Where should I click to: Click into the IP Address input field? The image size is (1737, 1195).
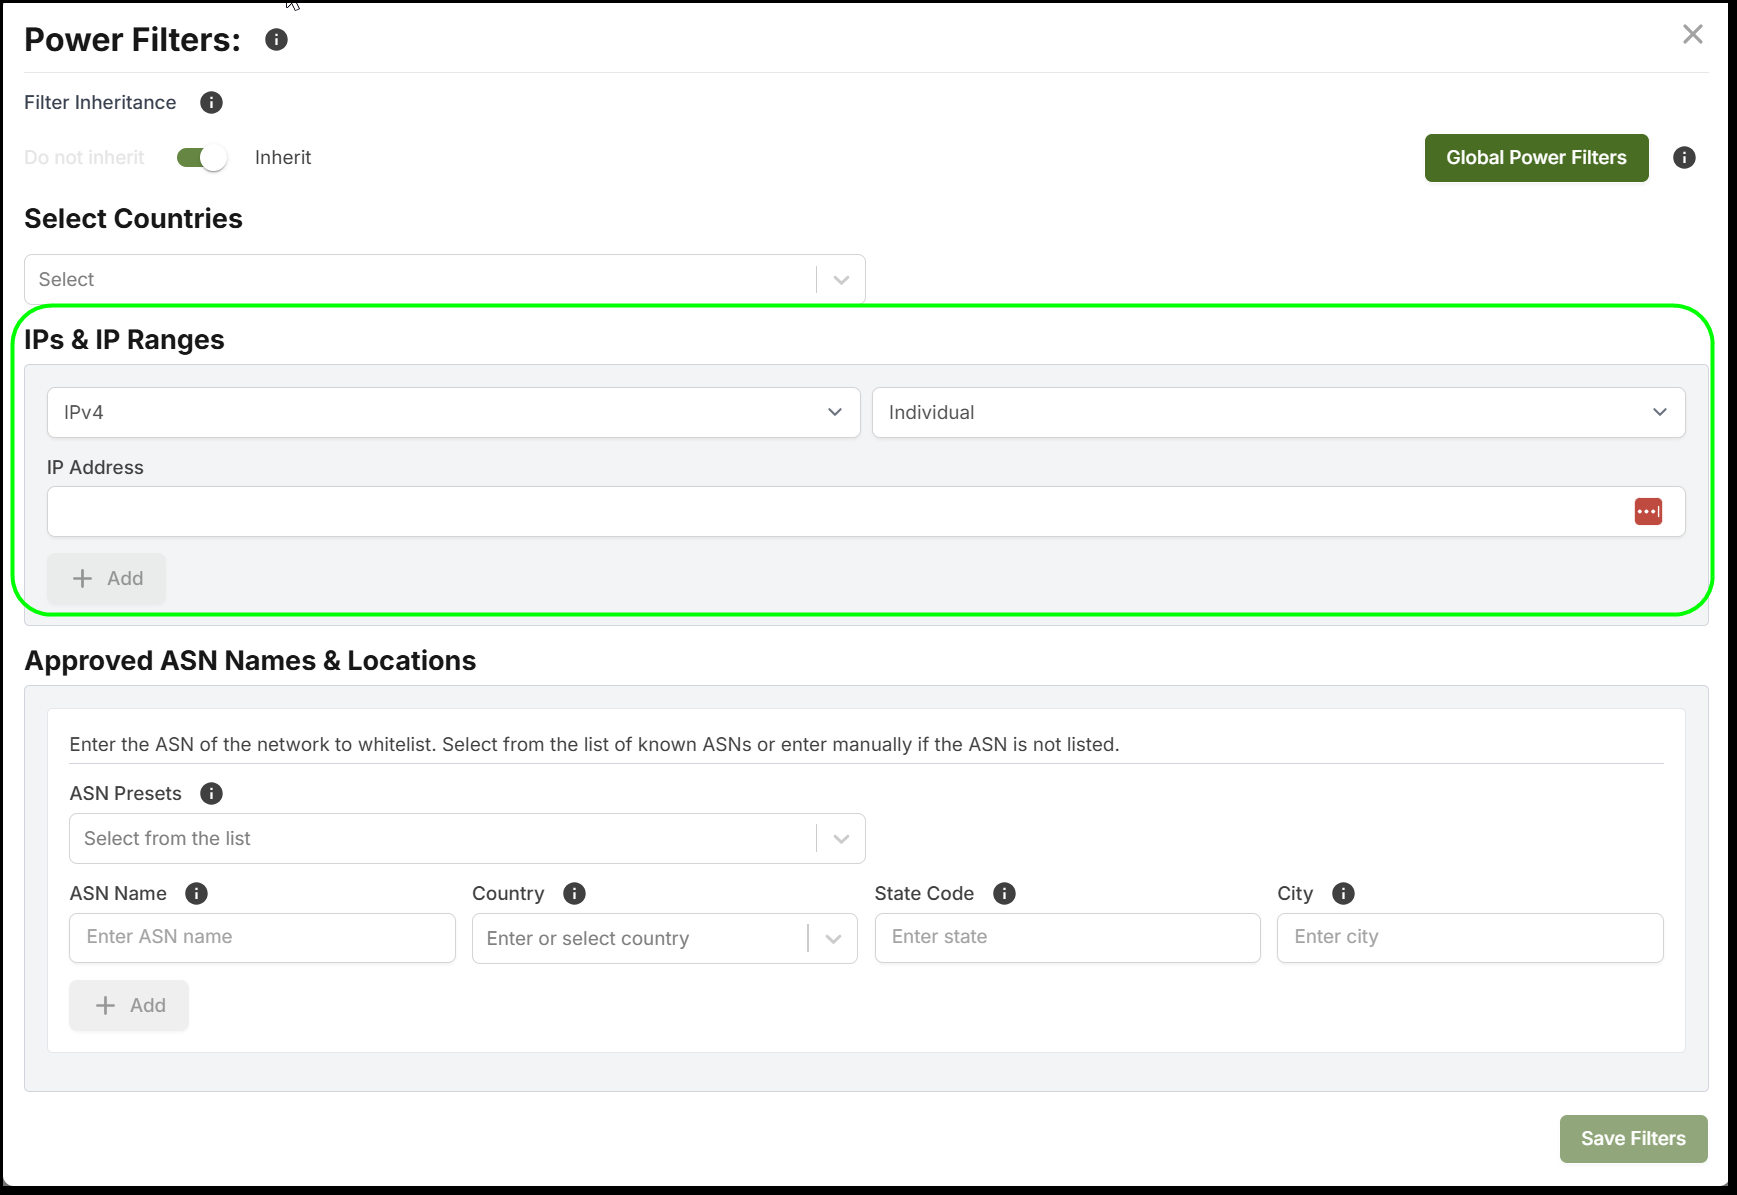pos(830,512)
